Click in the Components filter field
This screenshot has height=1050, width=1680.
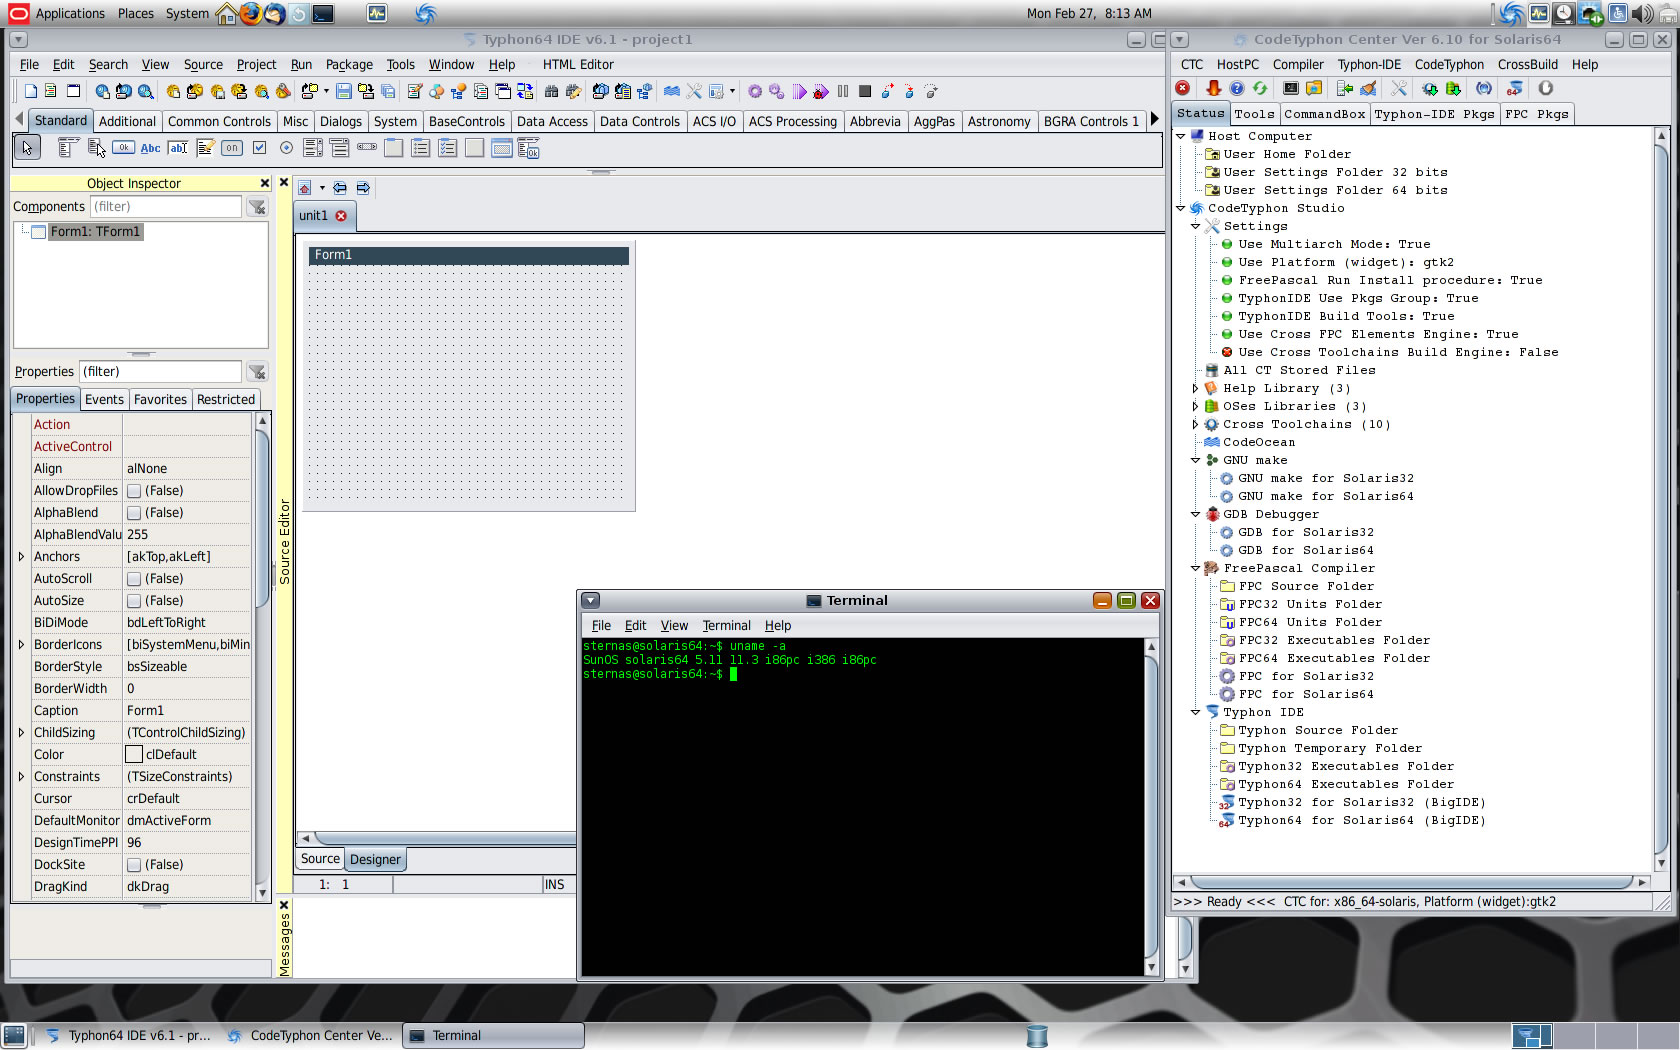[166, 207]
